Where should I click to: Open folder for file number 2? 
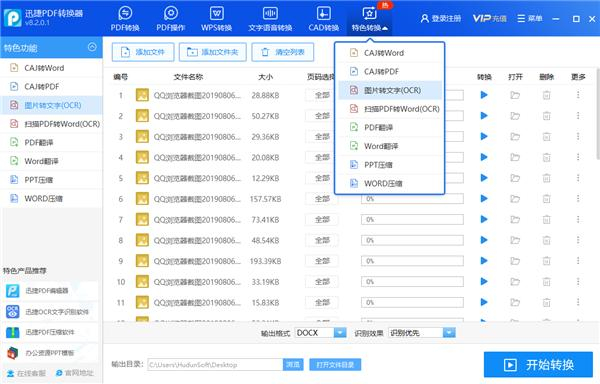[x=515, y=116]
